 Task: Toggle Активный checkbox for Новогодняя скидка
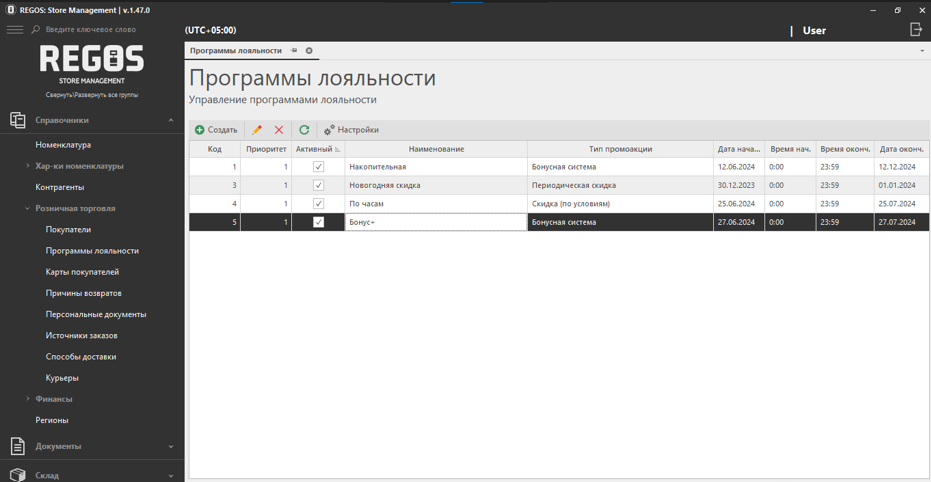point(318,185)
